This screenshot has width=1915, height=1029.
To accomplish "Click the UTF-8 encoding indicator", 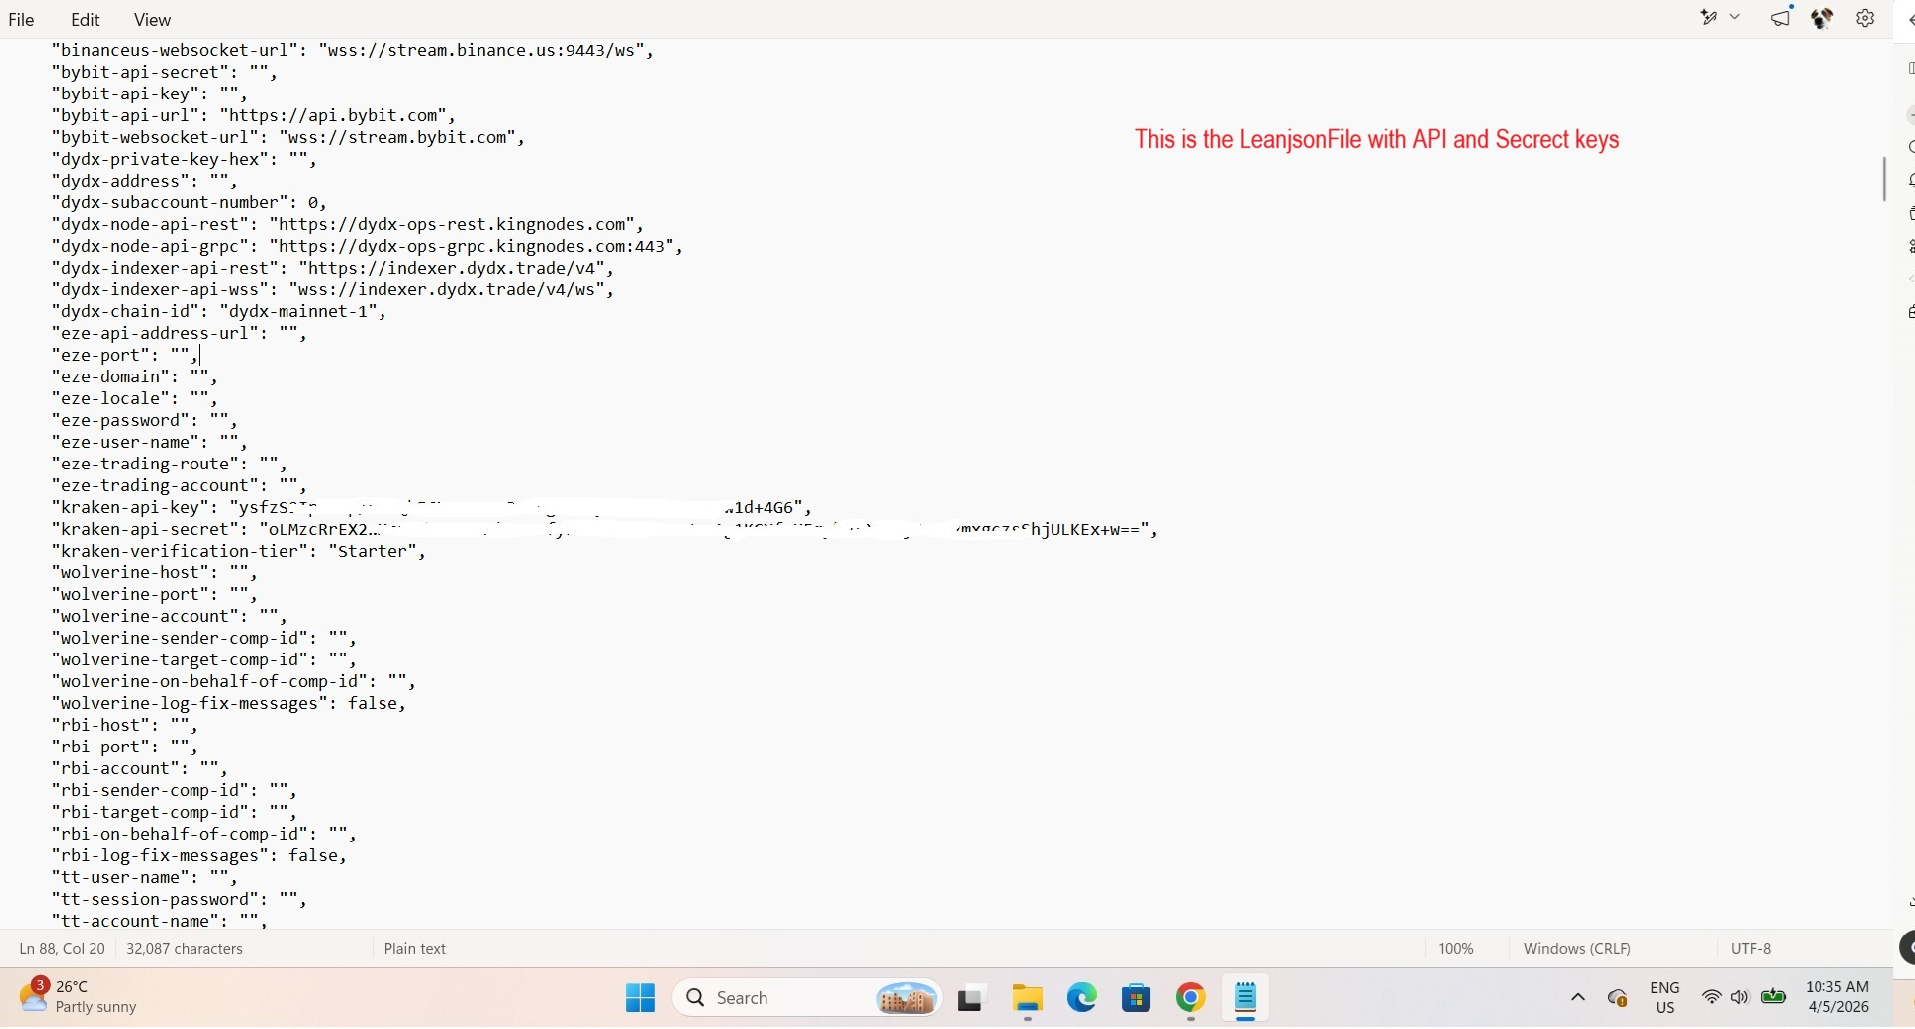I will pyautogui.click(x=1751, y=949).
